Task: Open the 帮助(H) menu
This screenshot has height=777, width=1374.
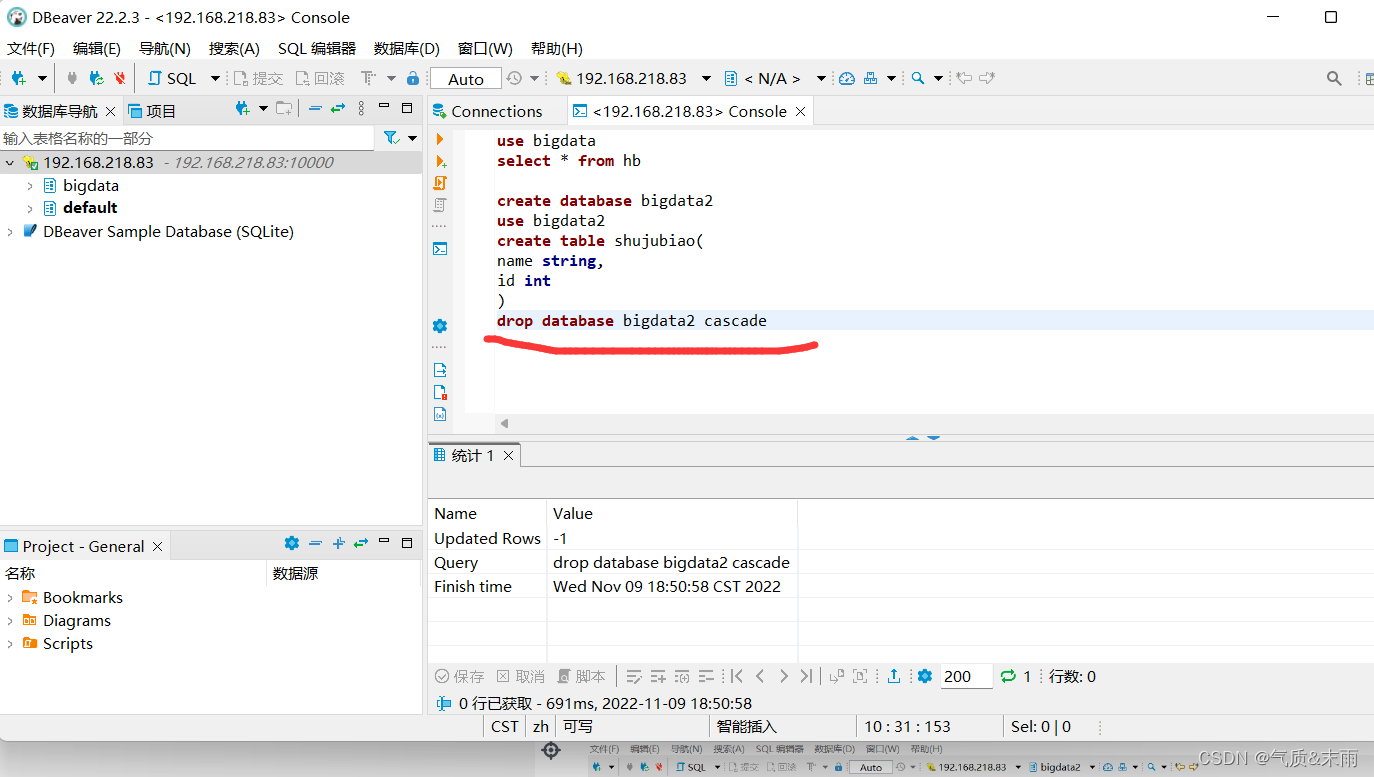Action: 557,48
